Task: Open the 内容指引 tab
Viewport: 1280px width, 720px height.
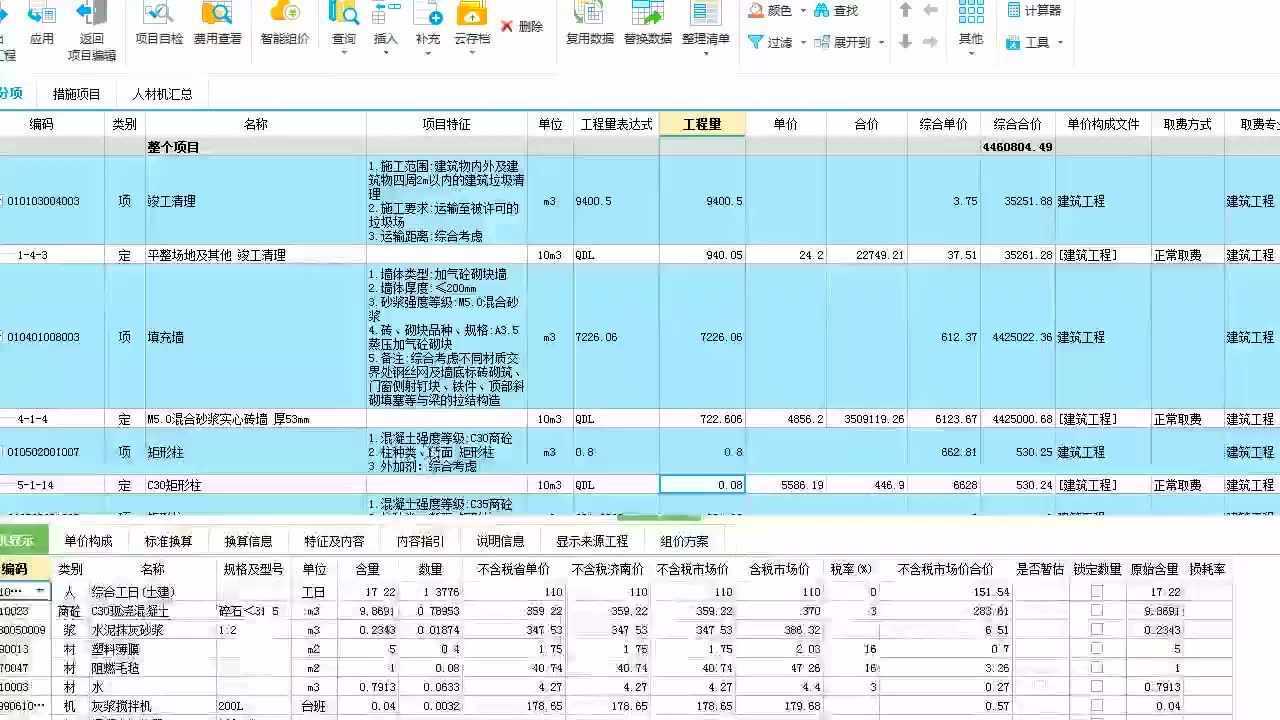Action: [421, 541]
